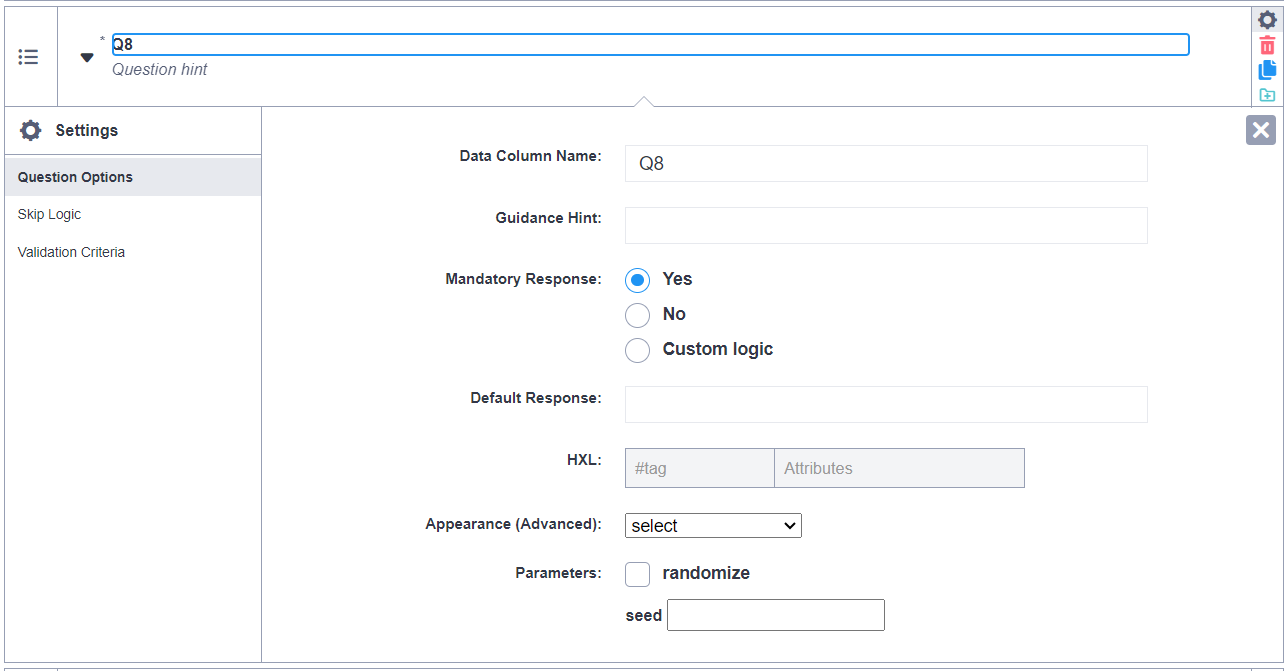This screenshot has height=671, width=1286.
Task: Enable the randomize checkbox
Action: tap(637, 574)
